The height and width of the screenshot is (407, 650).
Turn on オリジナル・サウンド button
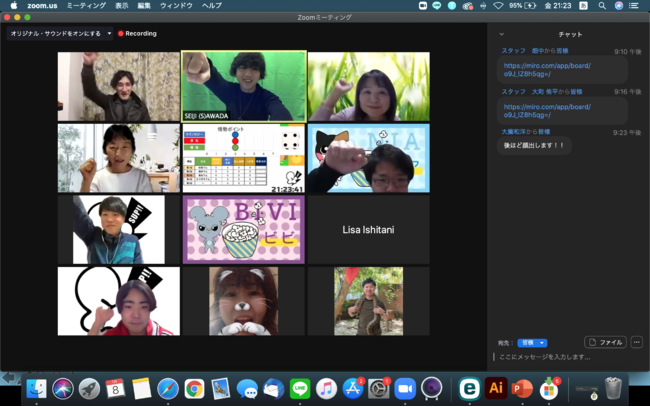point(55,33)
